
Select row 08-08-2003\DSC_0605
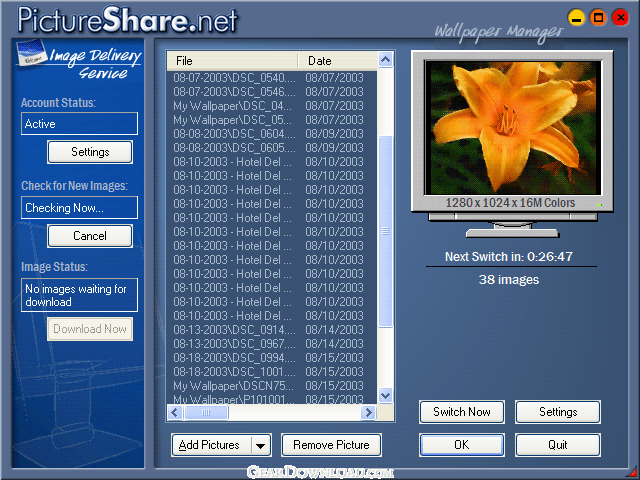point(271,147)
